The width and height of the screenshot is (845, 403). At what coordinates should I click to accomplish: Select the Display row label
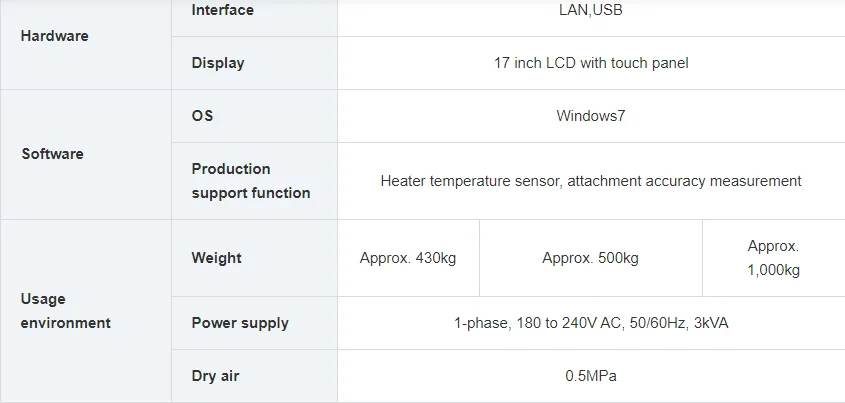point(218,63)
